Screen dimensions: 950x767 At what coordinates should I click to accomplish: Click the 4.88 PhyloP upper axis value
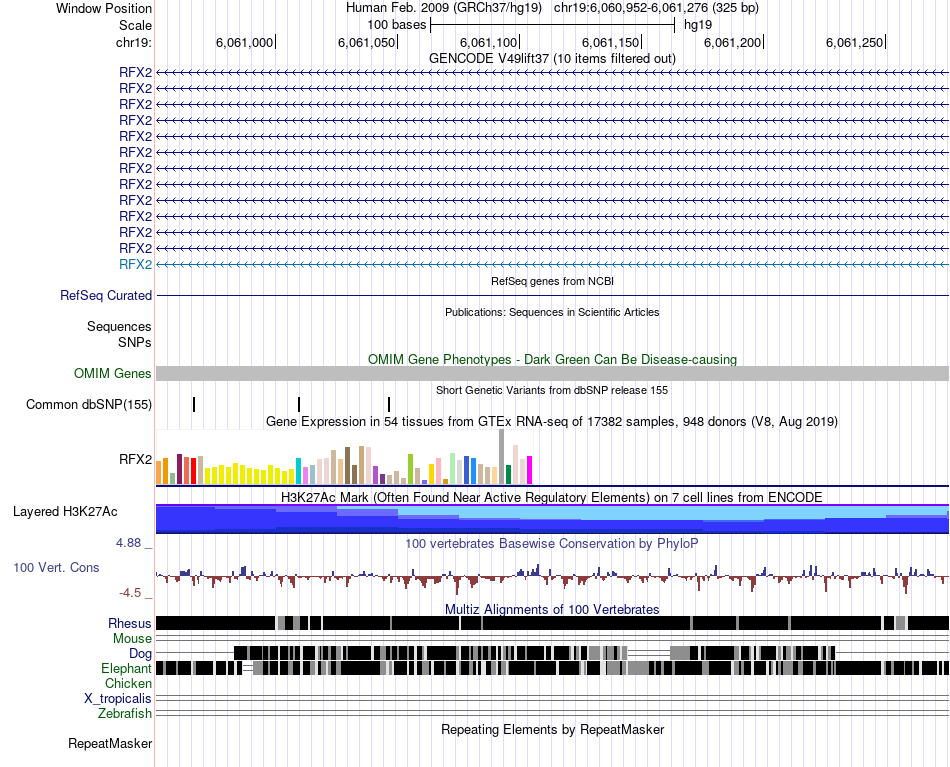[x=128, y=543]
